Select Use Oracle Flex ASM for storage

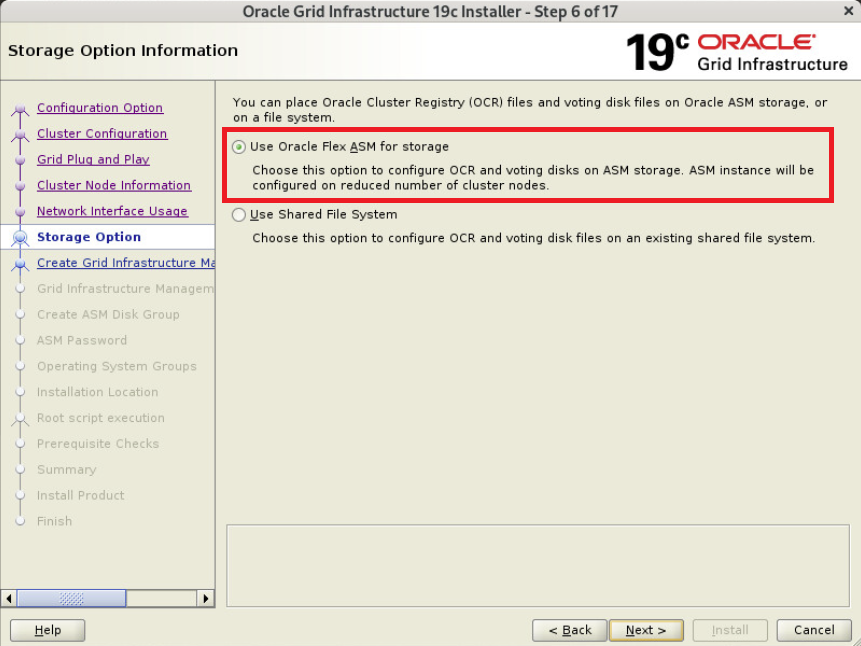click(238, 147)
